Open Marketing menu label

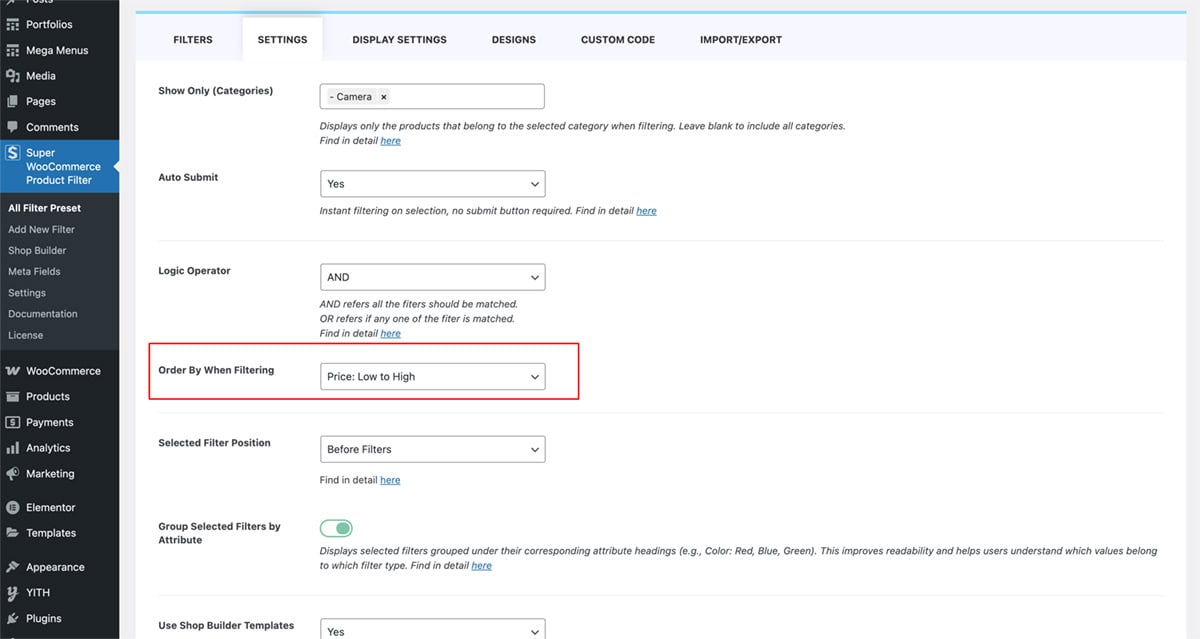pos(50,474)
